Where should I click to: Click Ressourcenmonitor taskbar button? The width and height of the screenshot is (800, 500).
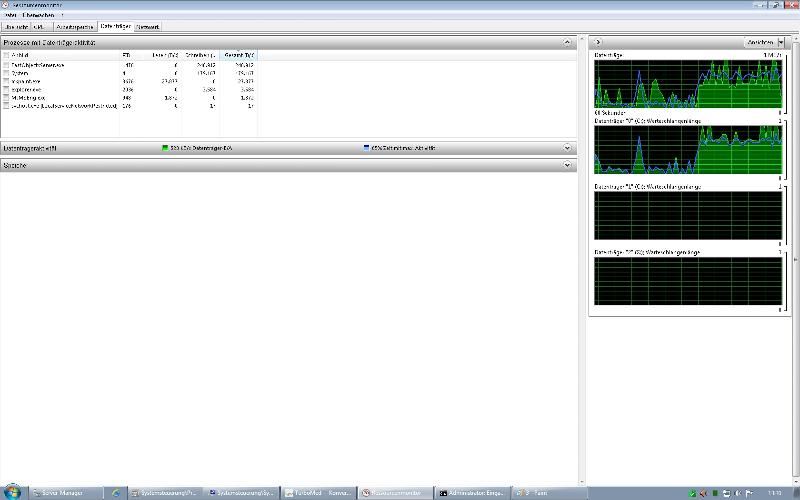click(395, 493)
